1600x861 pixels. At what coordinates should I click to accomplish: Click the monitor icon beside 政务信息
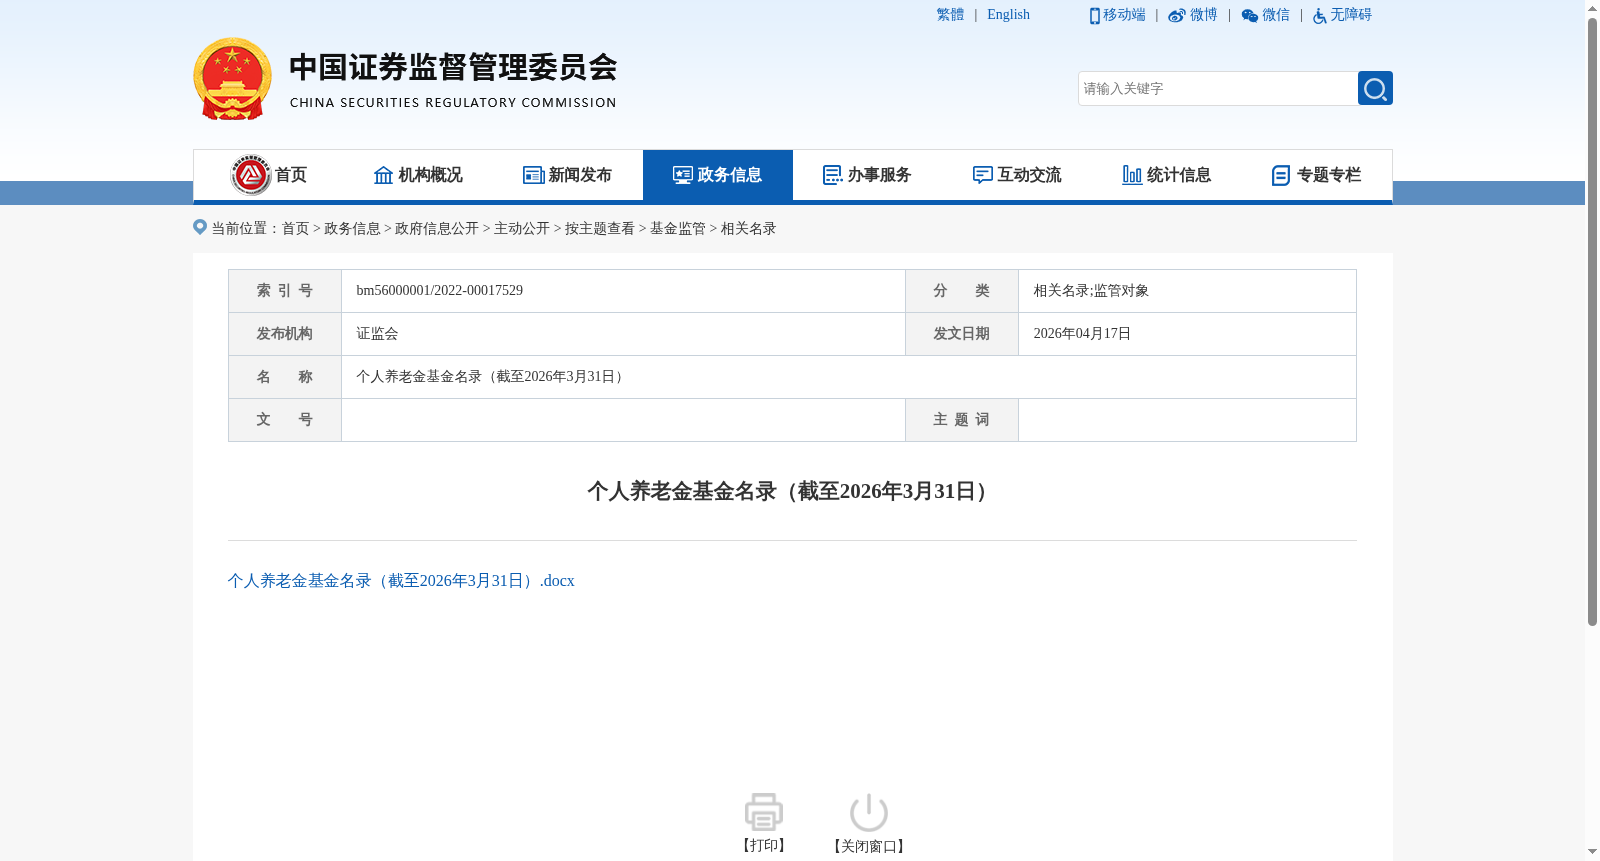tap(683, 175)
